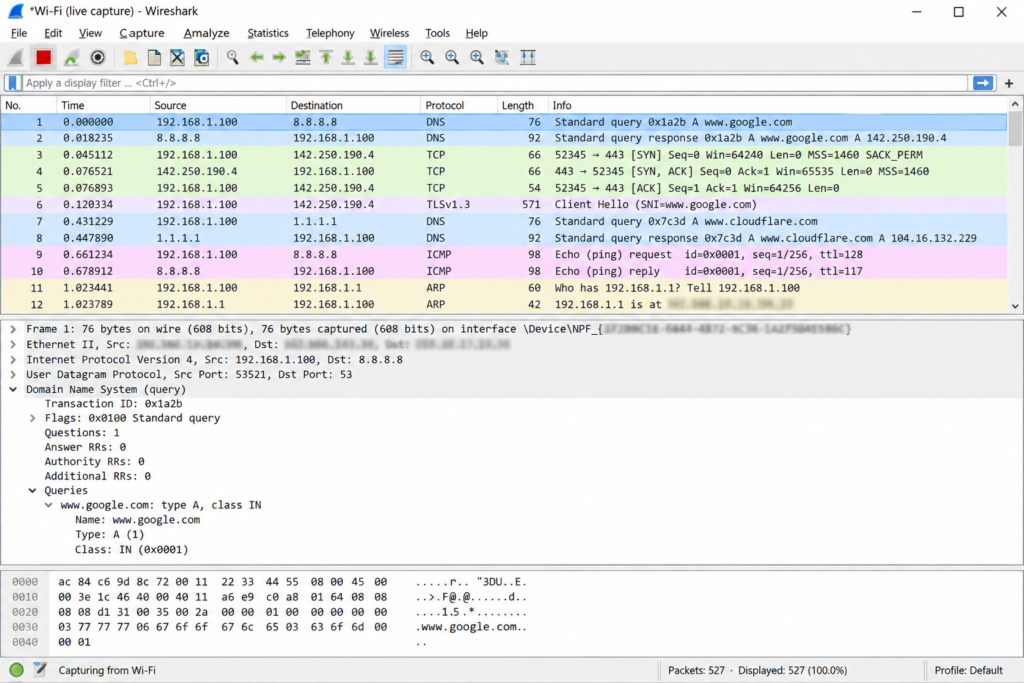Select the Name: www.google.com field
This screenshot has width=1024, height=683.
(137, 520)
